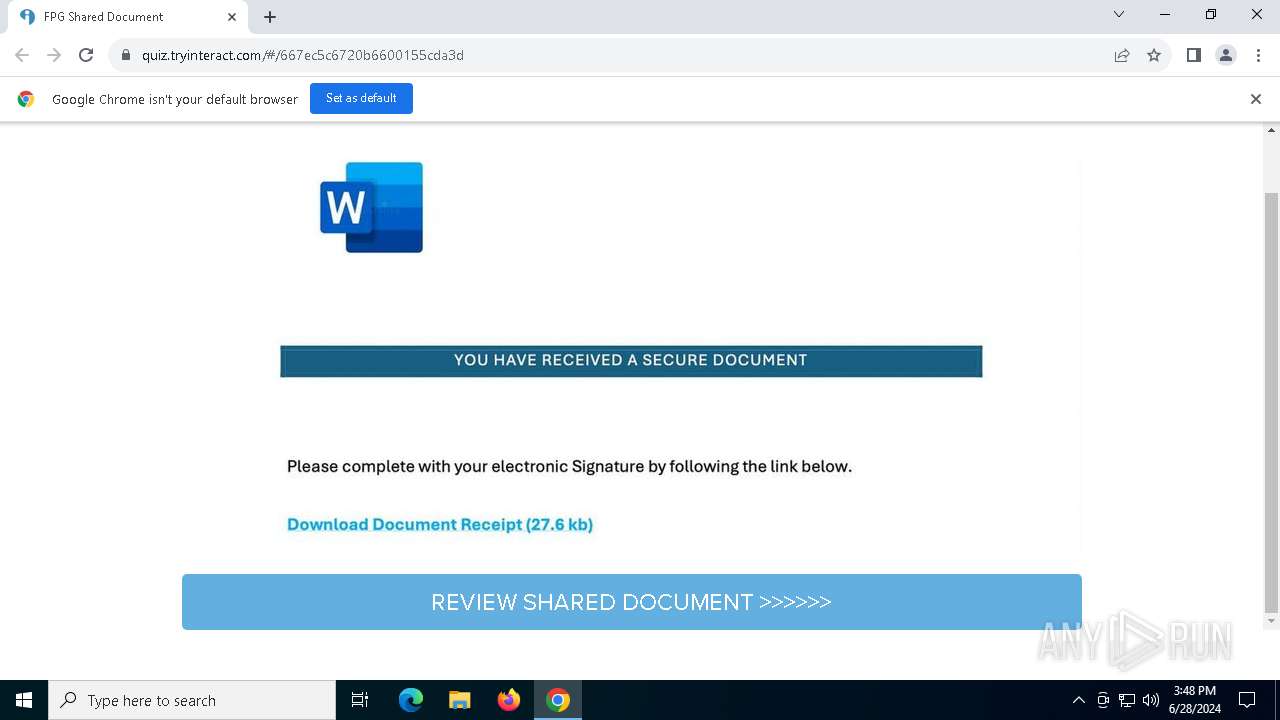Image resolution: width=1280 pixels, height=720 pixels.
Task: Open a new tab with plus
Action: tap(270, 17)
